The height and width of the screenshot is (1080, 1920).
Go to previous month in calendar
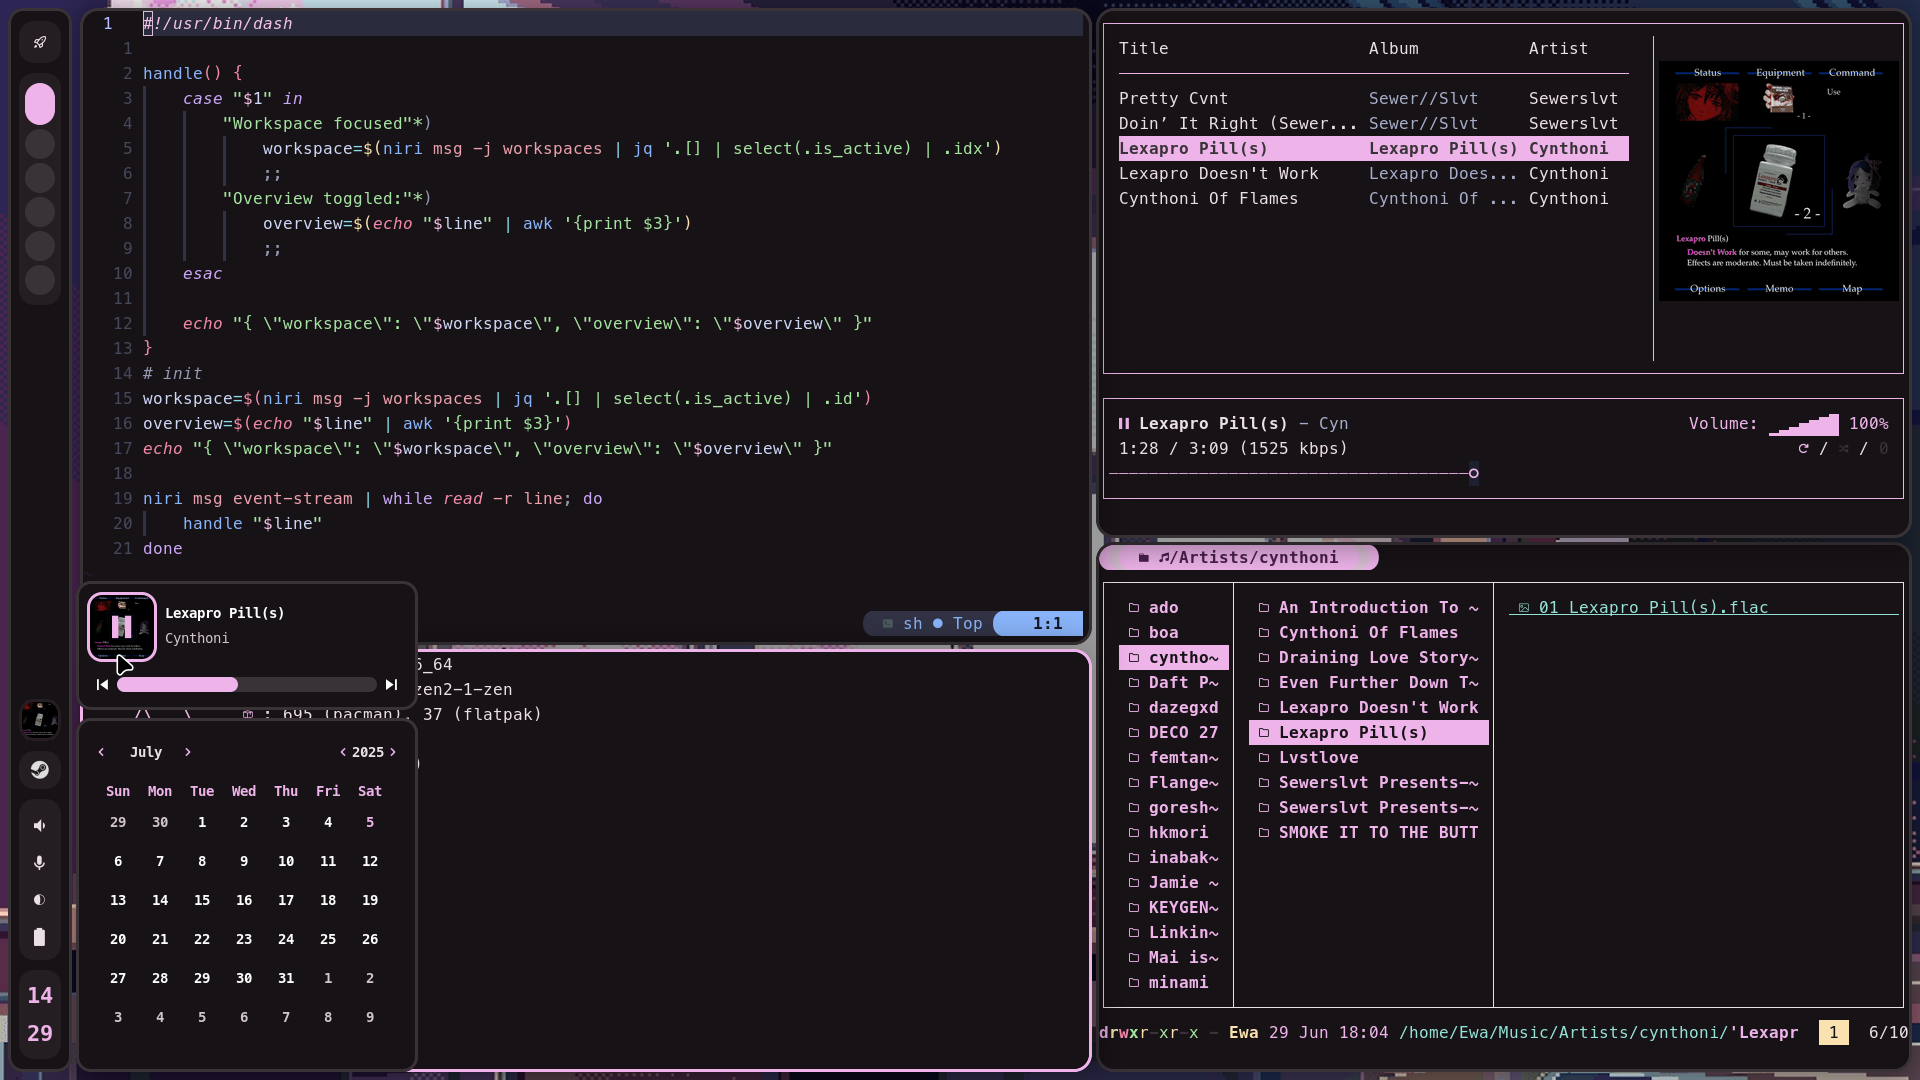point(101,752)
